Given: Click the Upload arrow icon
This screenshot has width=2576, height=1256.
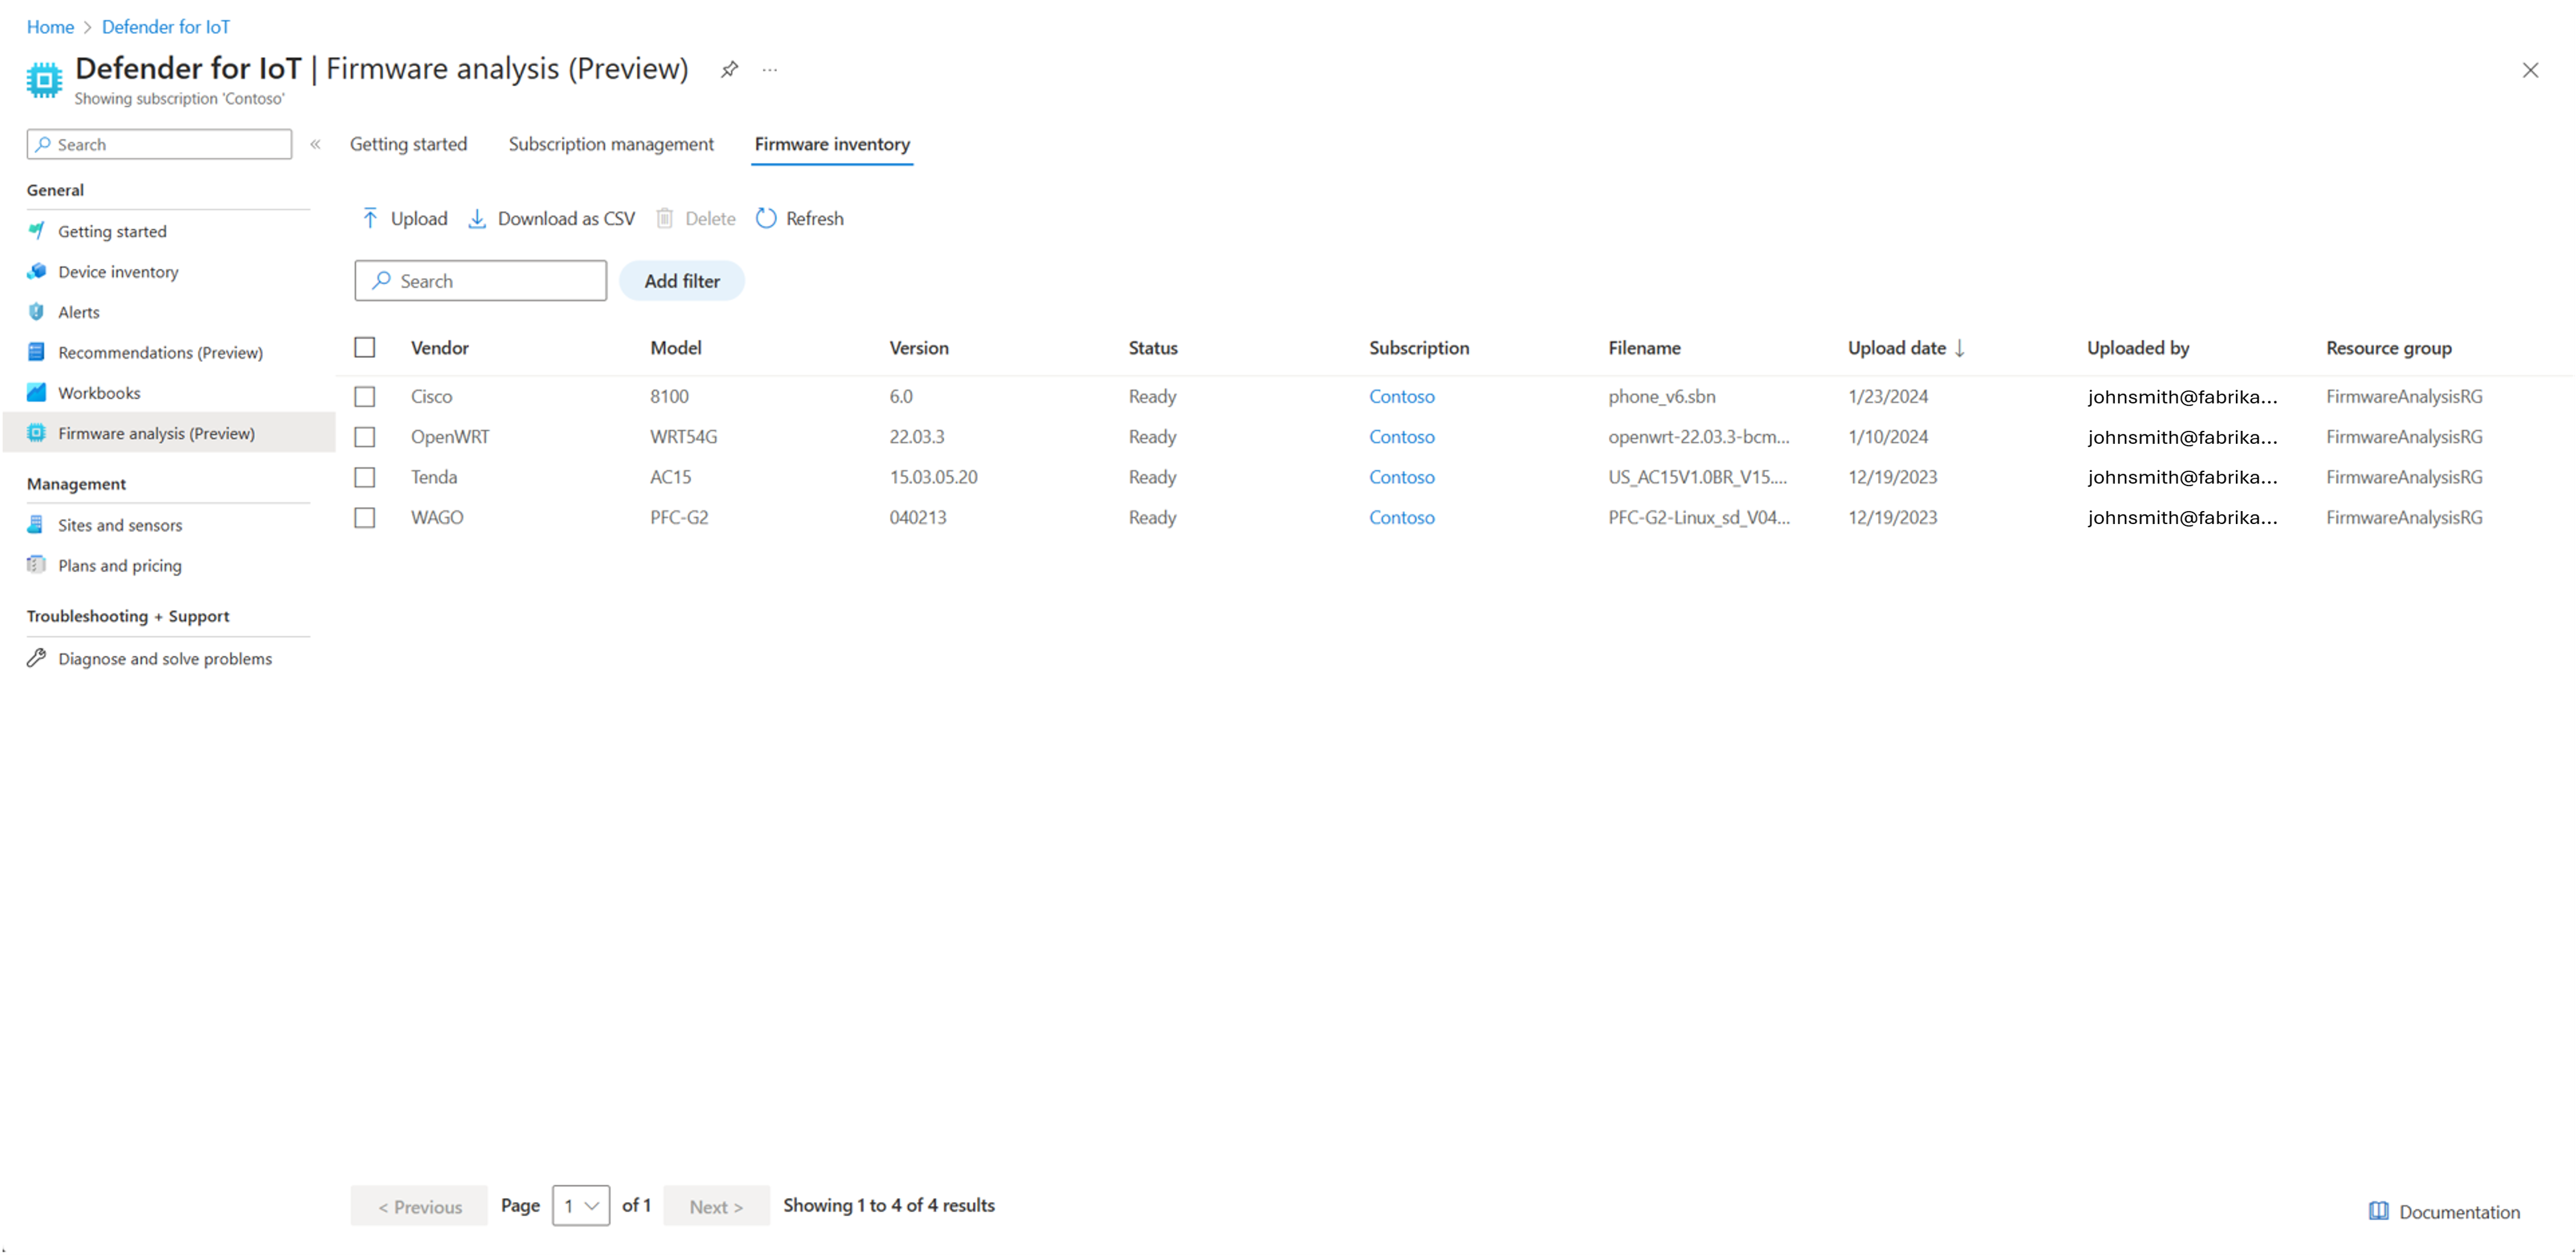Looking at the screenshot, I should (370, 218).
